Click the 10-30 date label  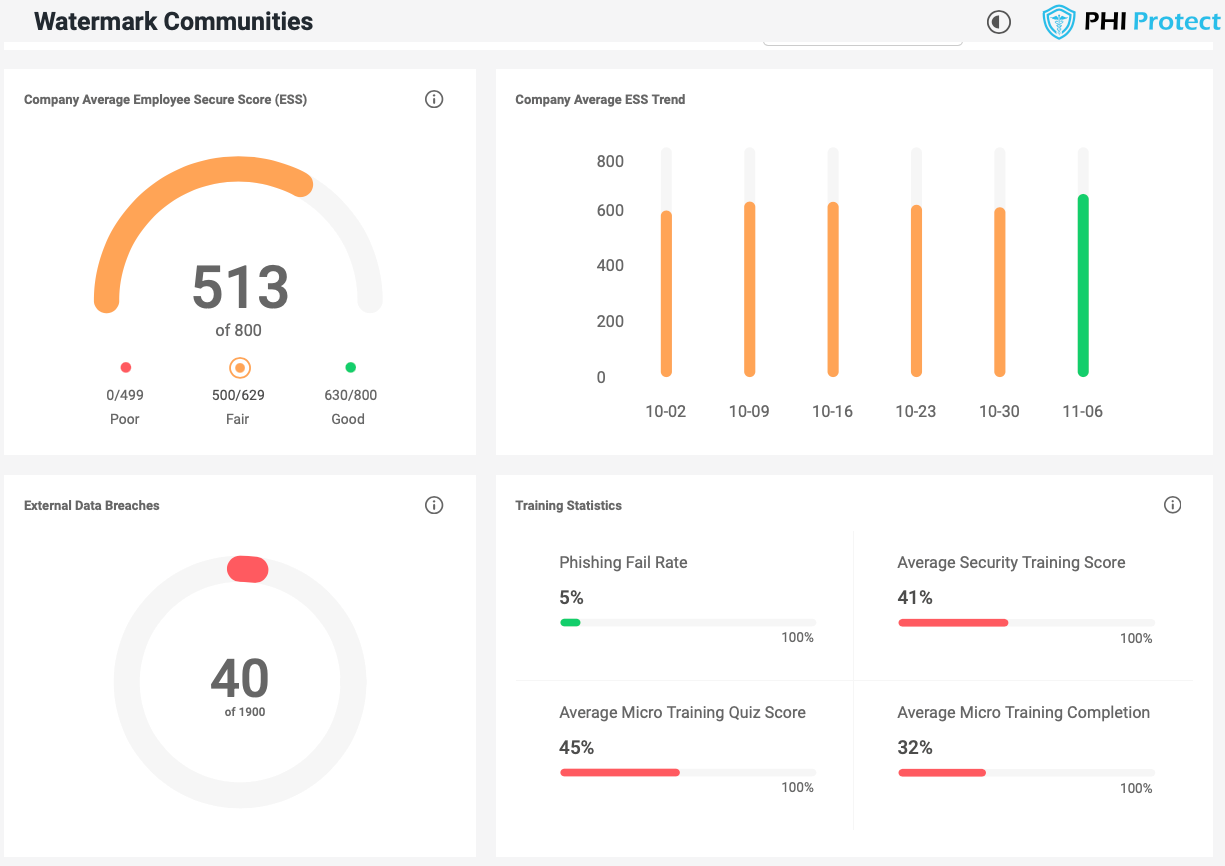[x=999, y=411]
